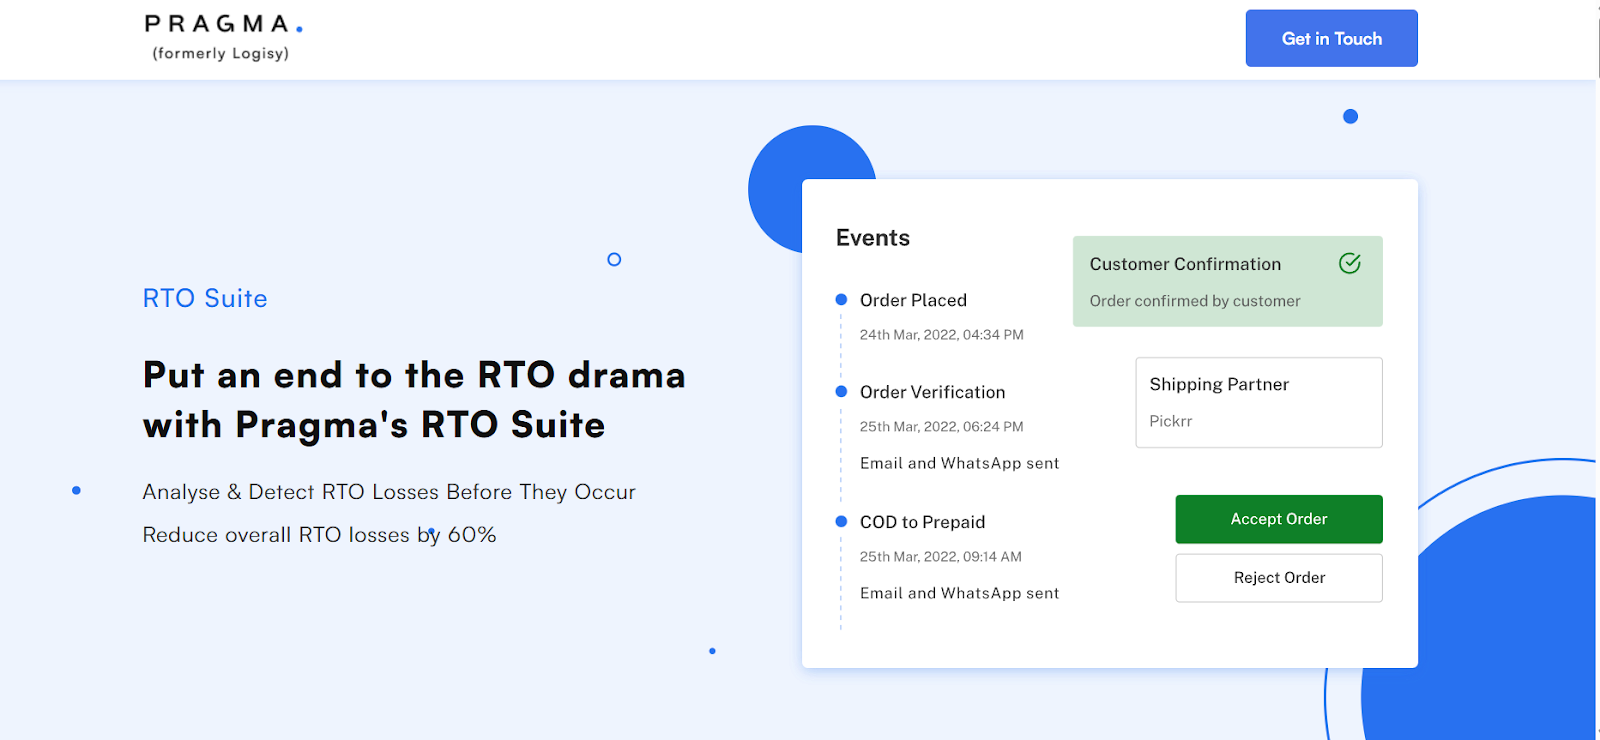Viewport: 1600px width, 740px height.
Task: Click the '25th Mar, 2022, 06:24 PM' timestamp
Action: [x=941, y=427]
